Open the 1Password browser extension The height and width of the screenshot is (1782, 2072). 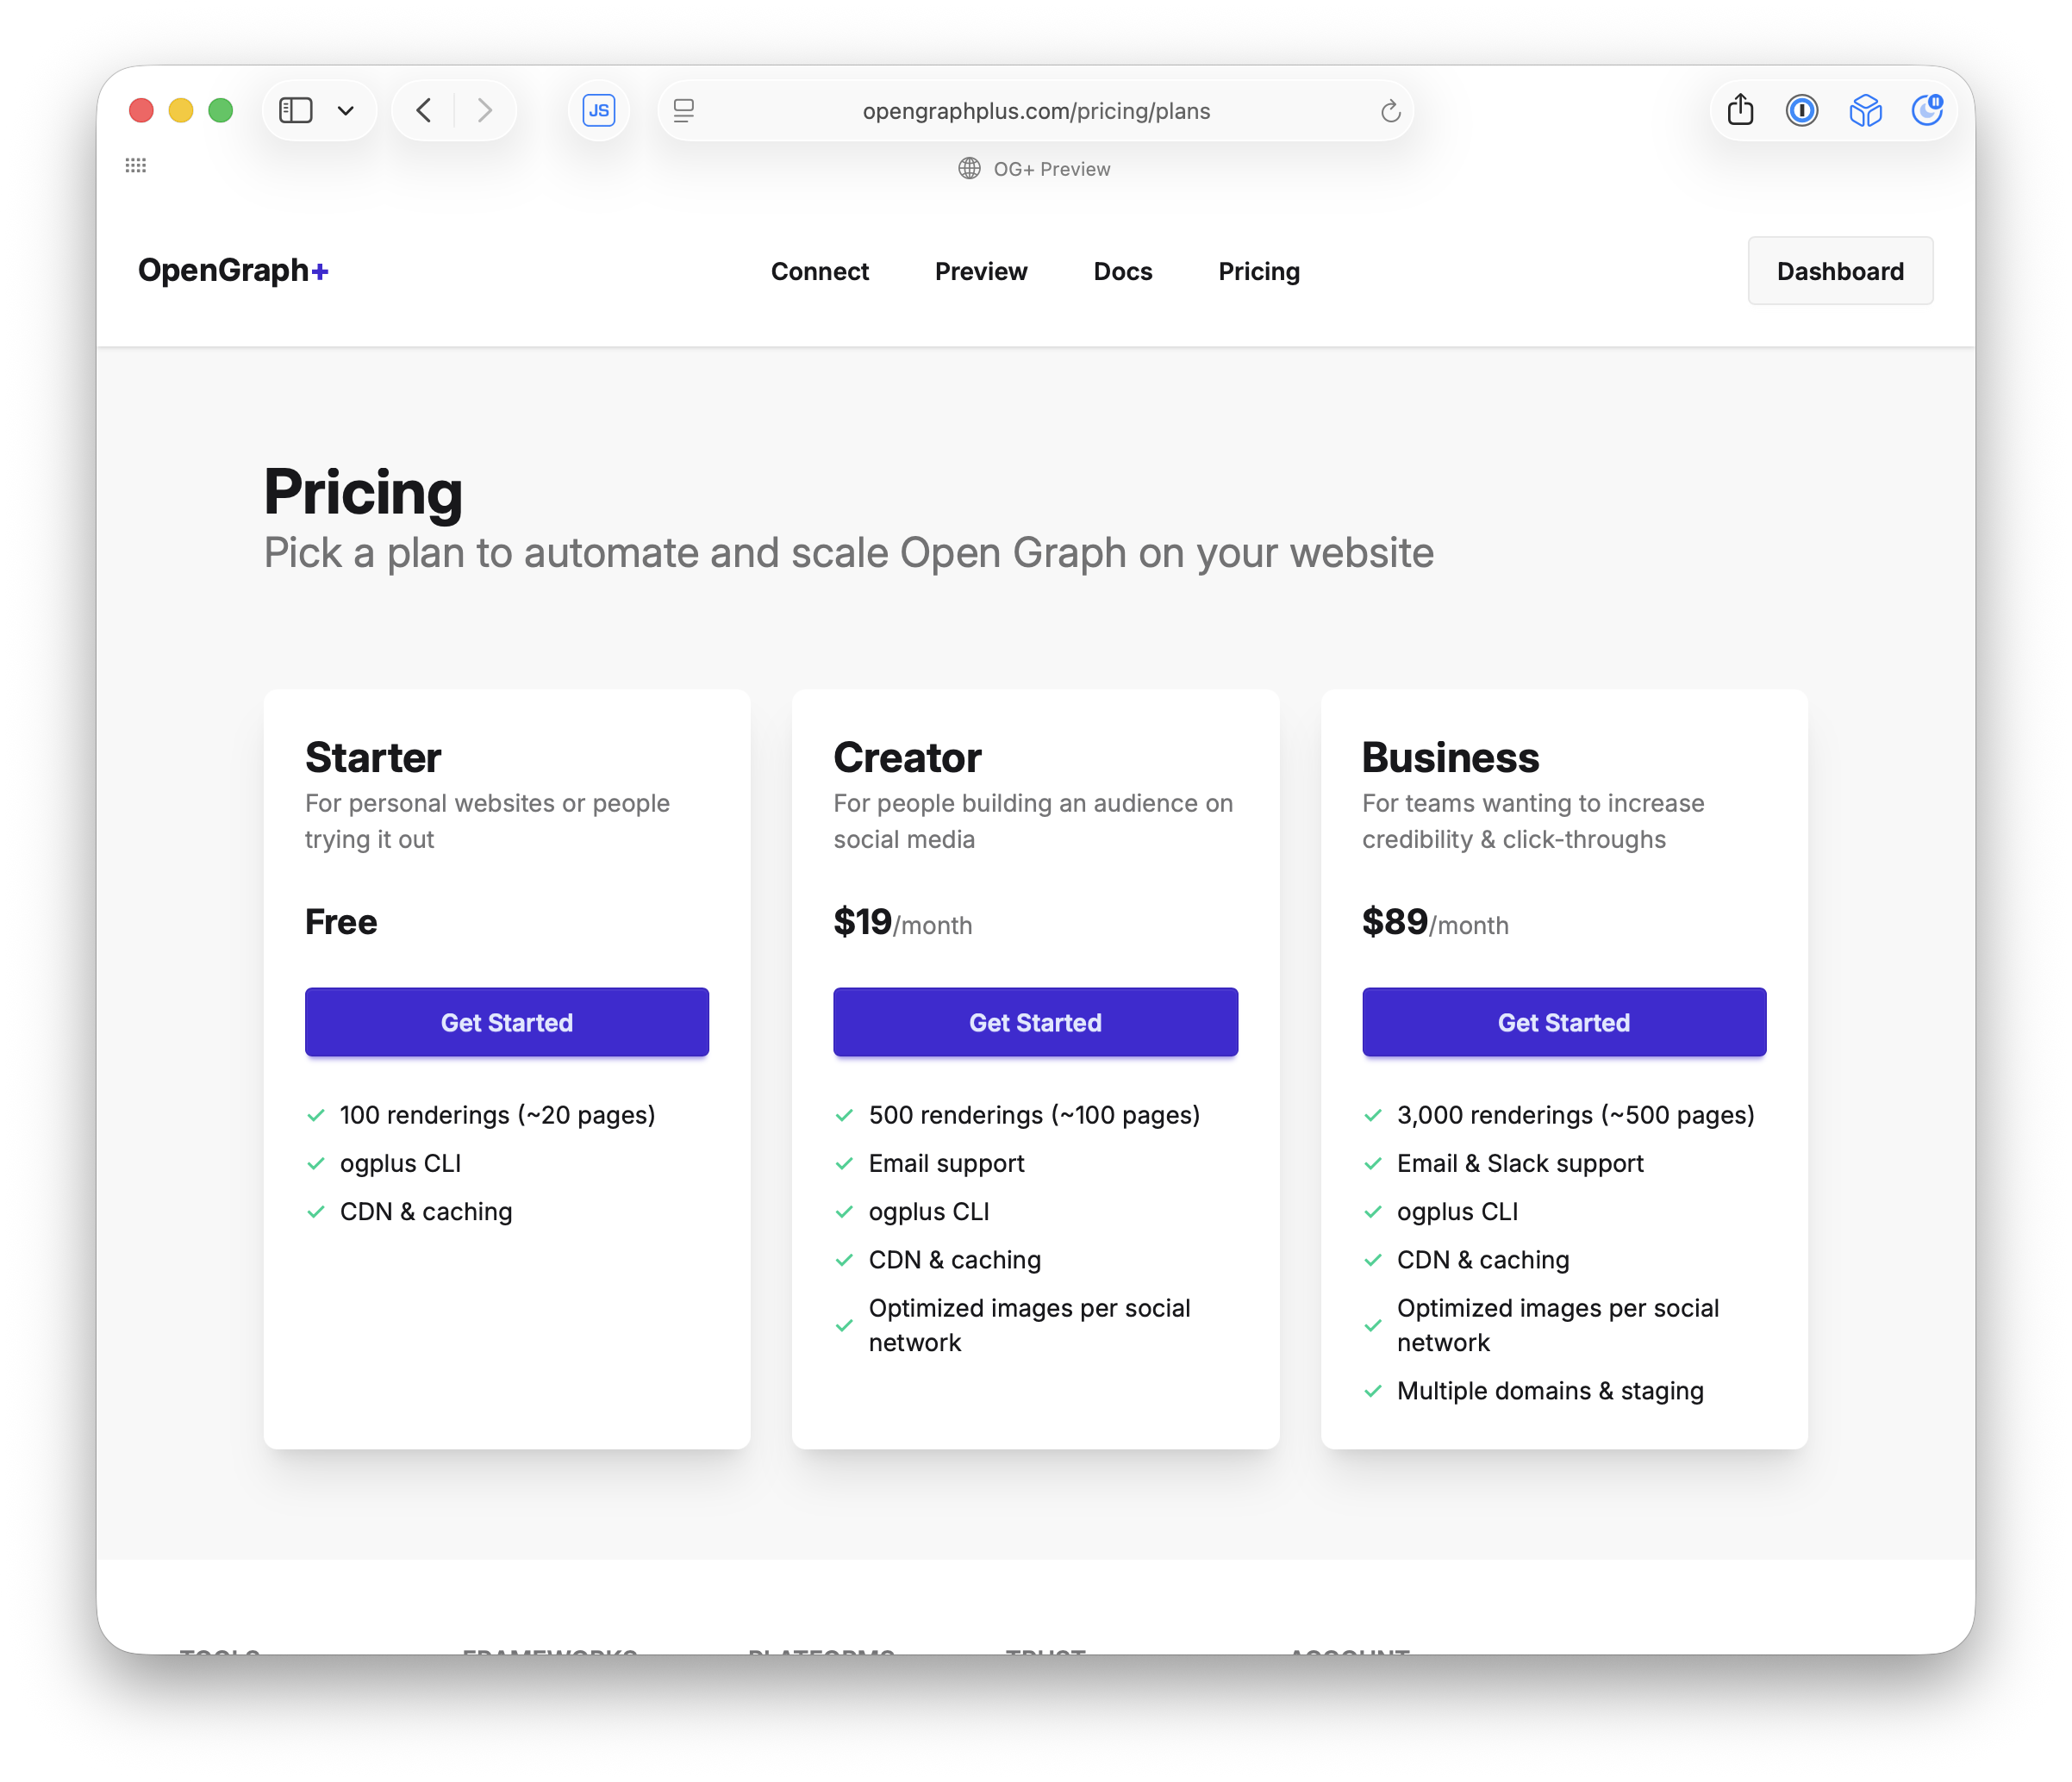coord(1801,110)
